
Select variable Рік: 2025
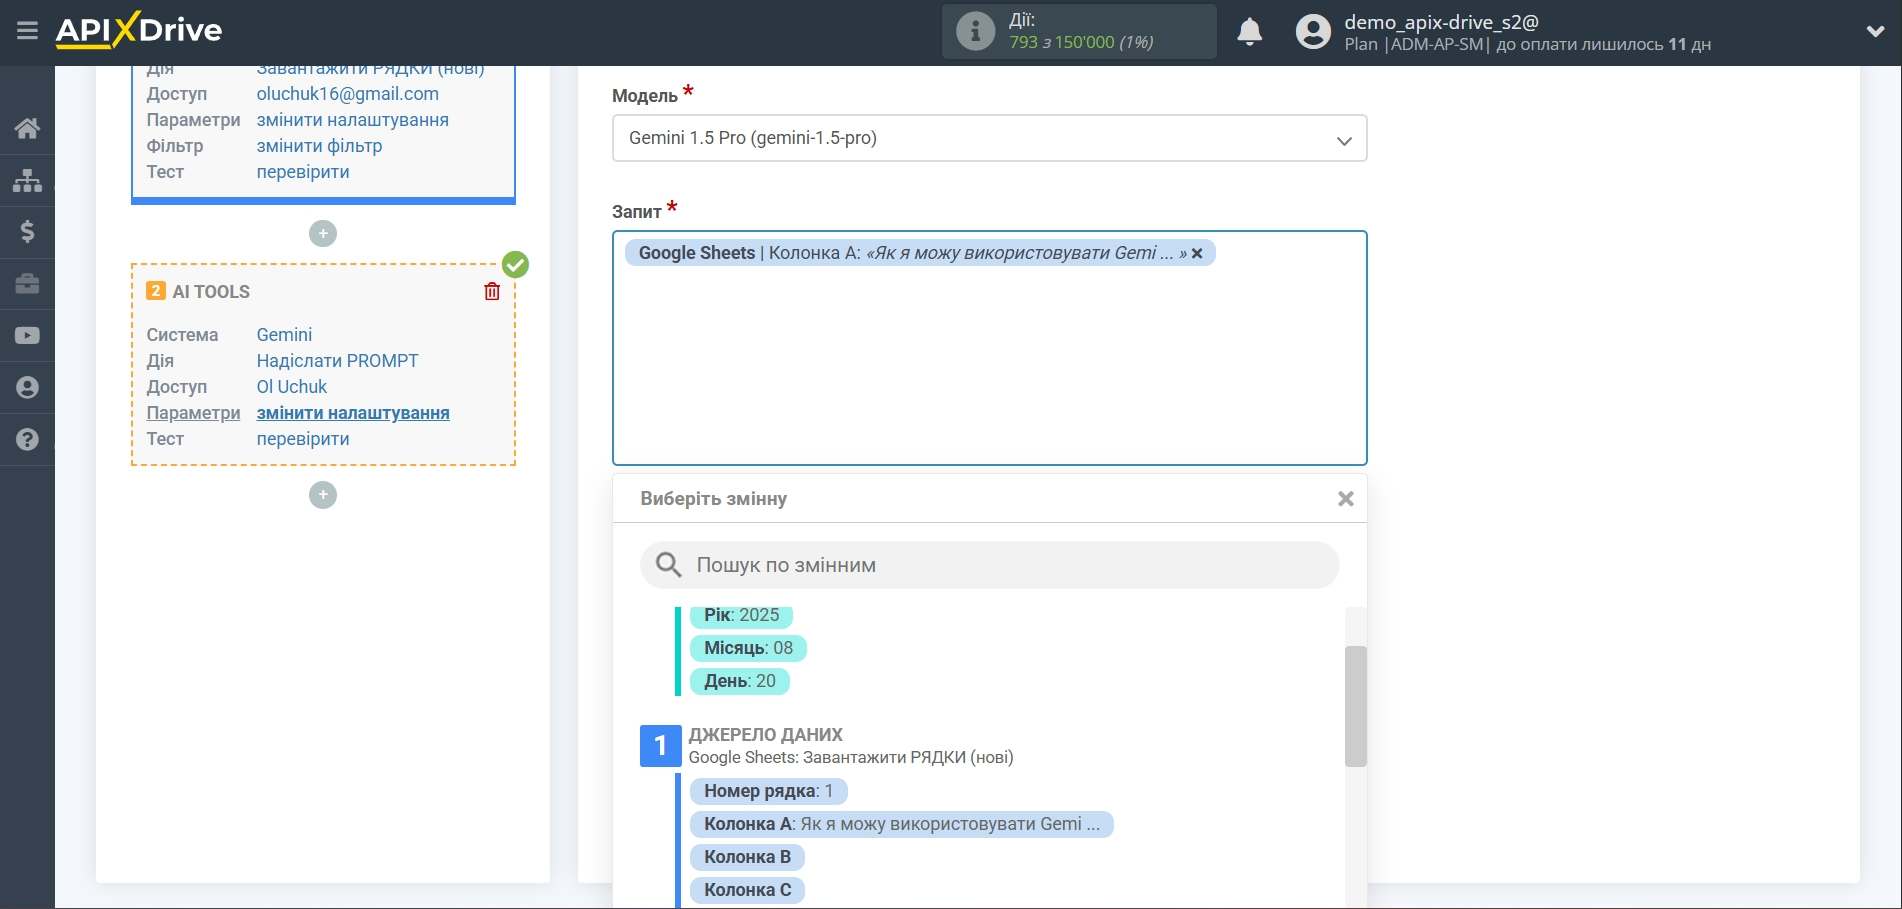[741, 615]
